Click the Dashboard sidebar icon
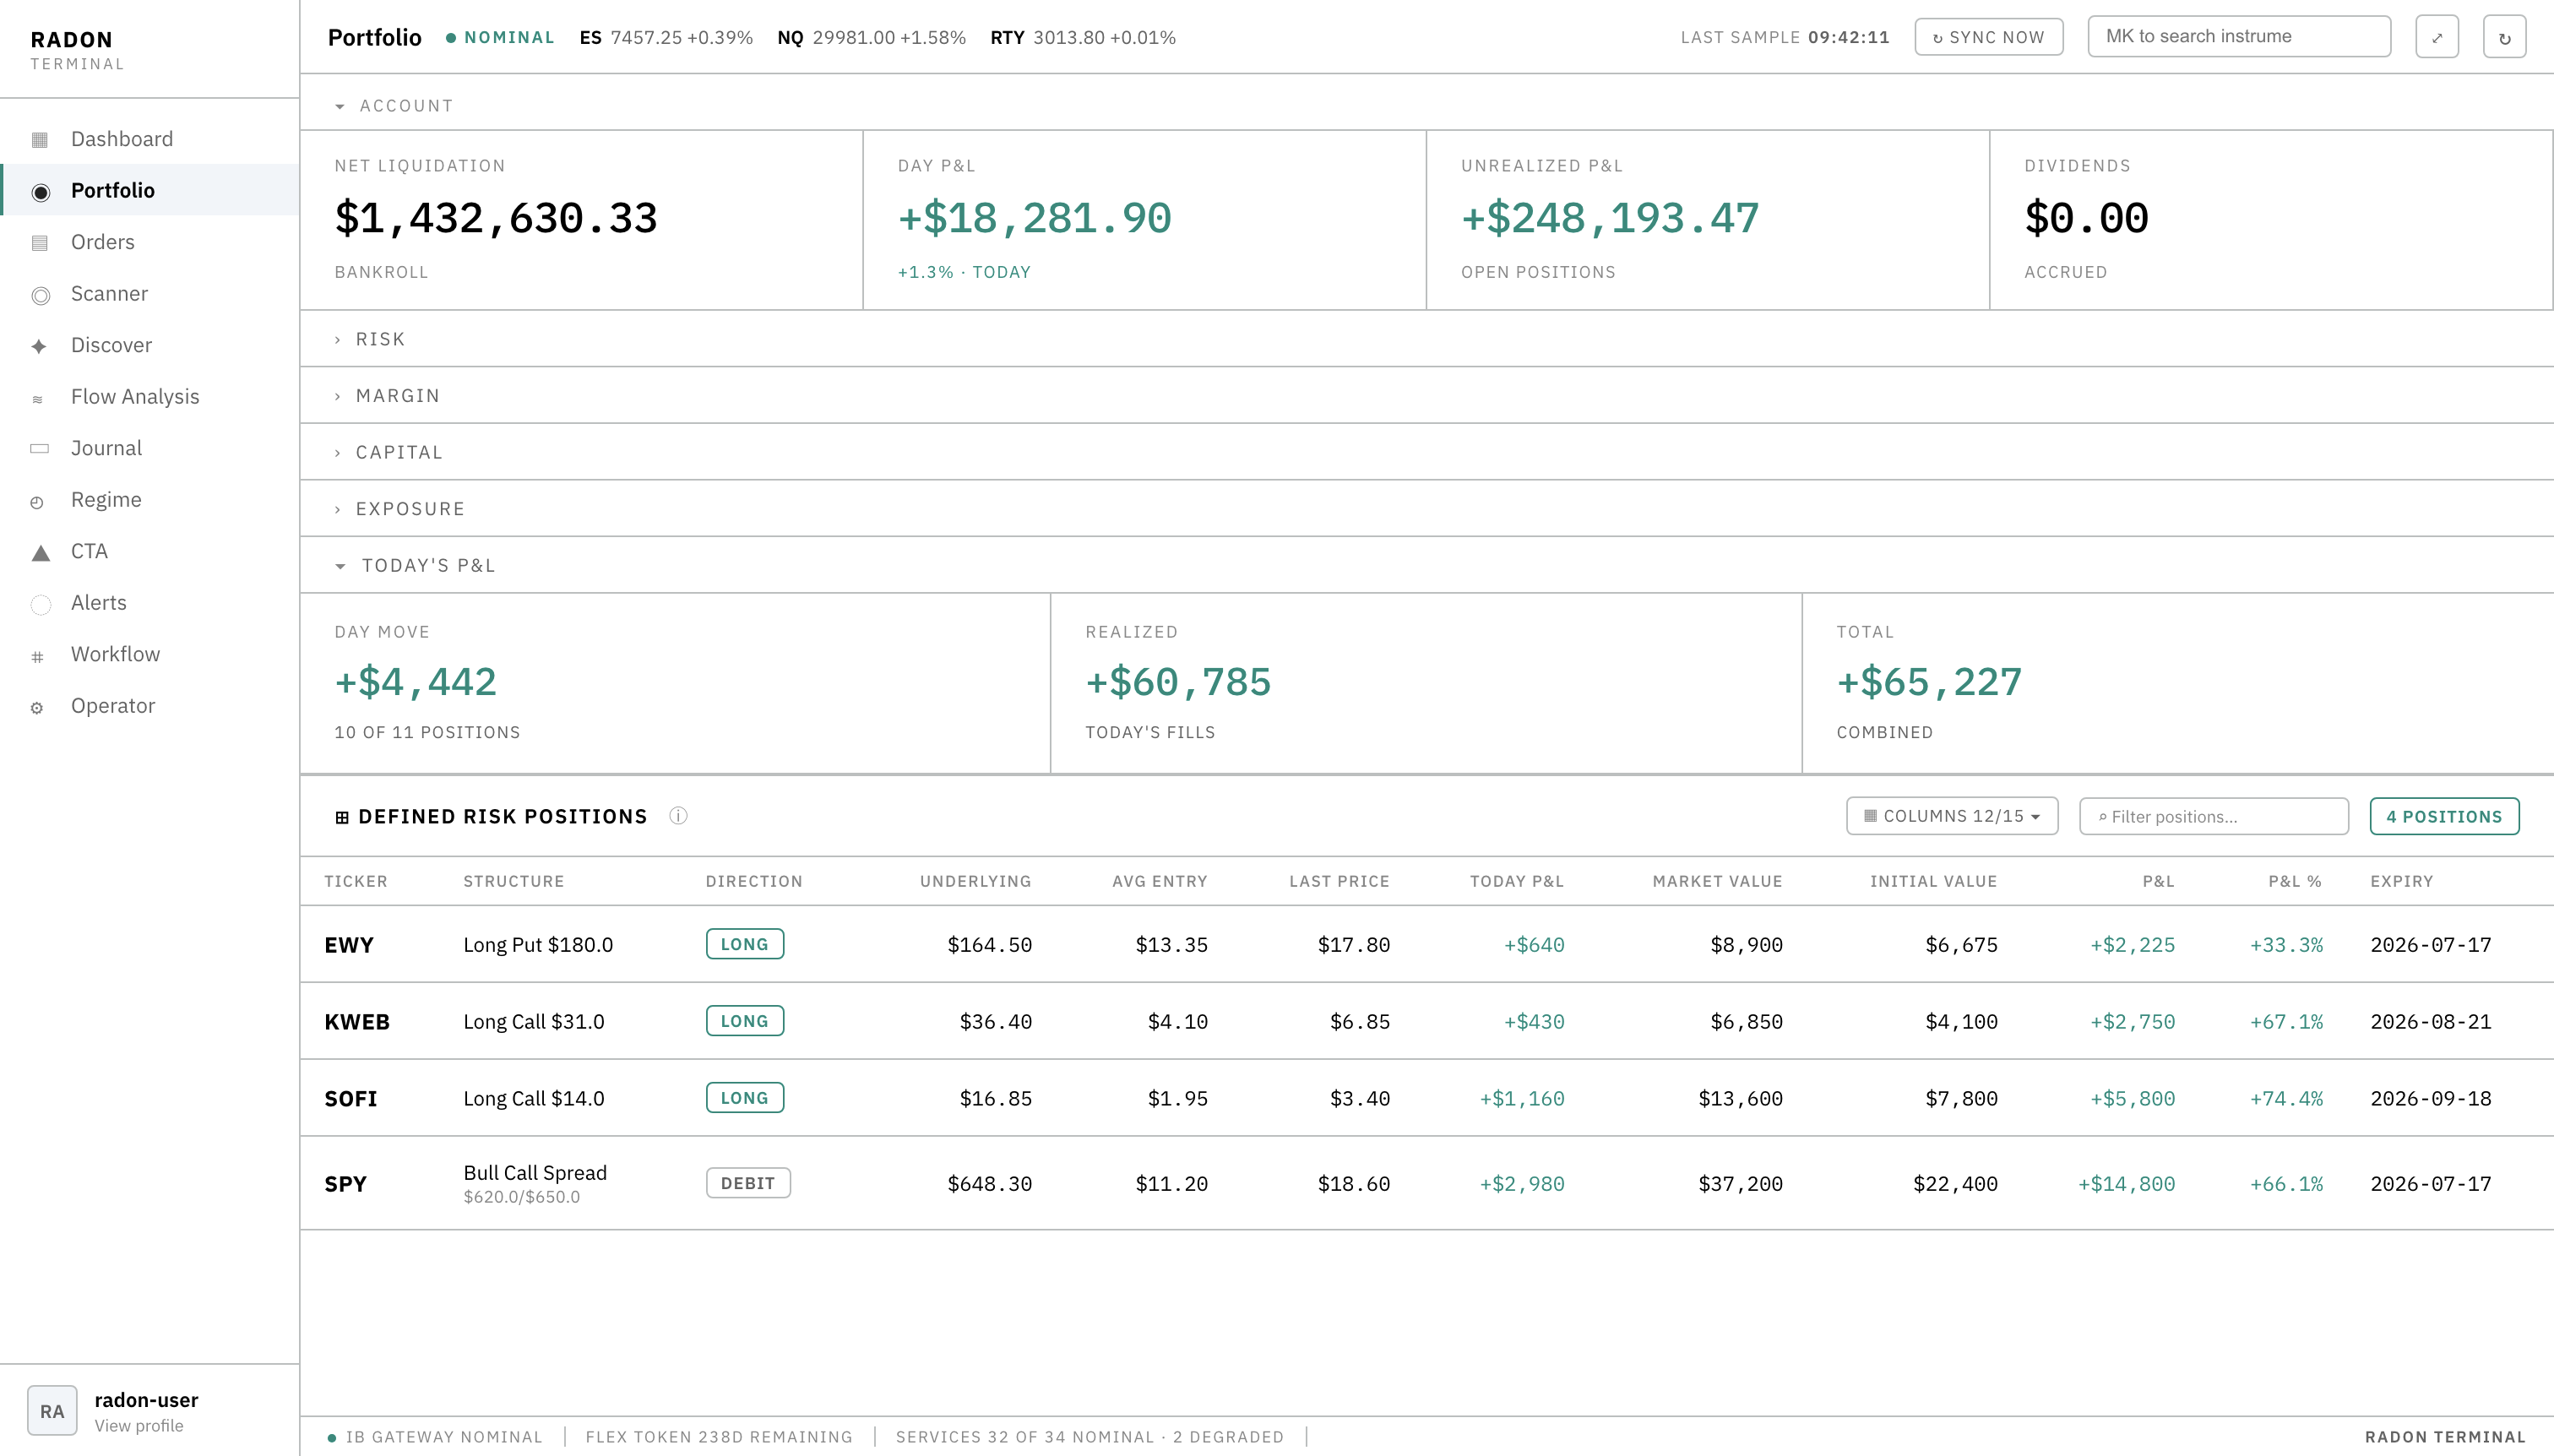Screen dimensions: 2554x1456 click(40, 139)
